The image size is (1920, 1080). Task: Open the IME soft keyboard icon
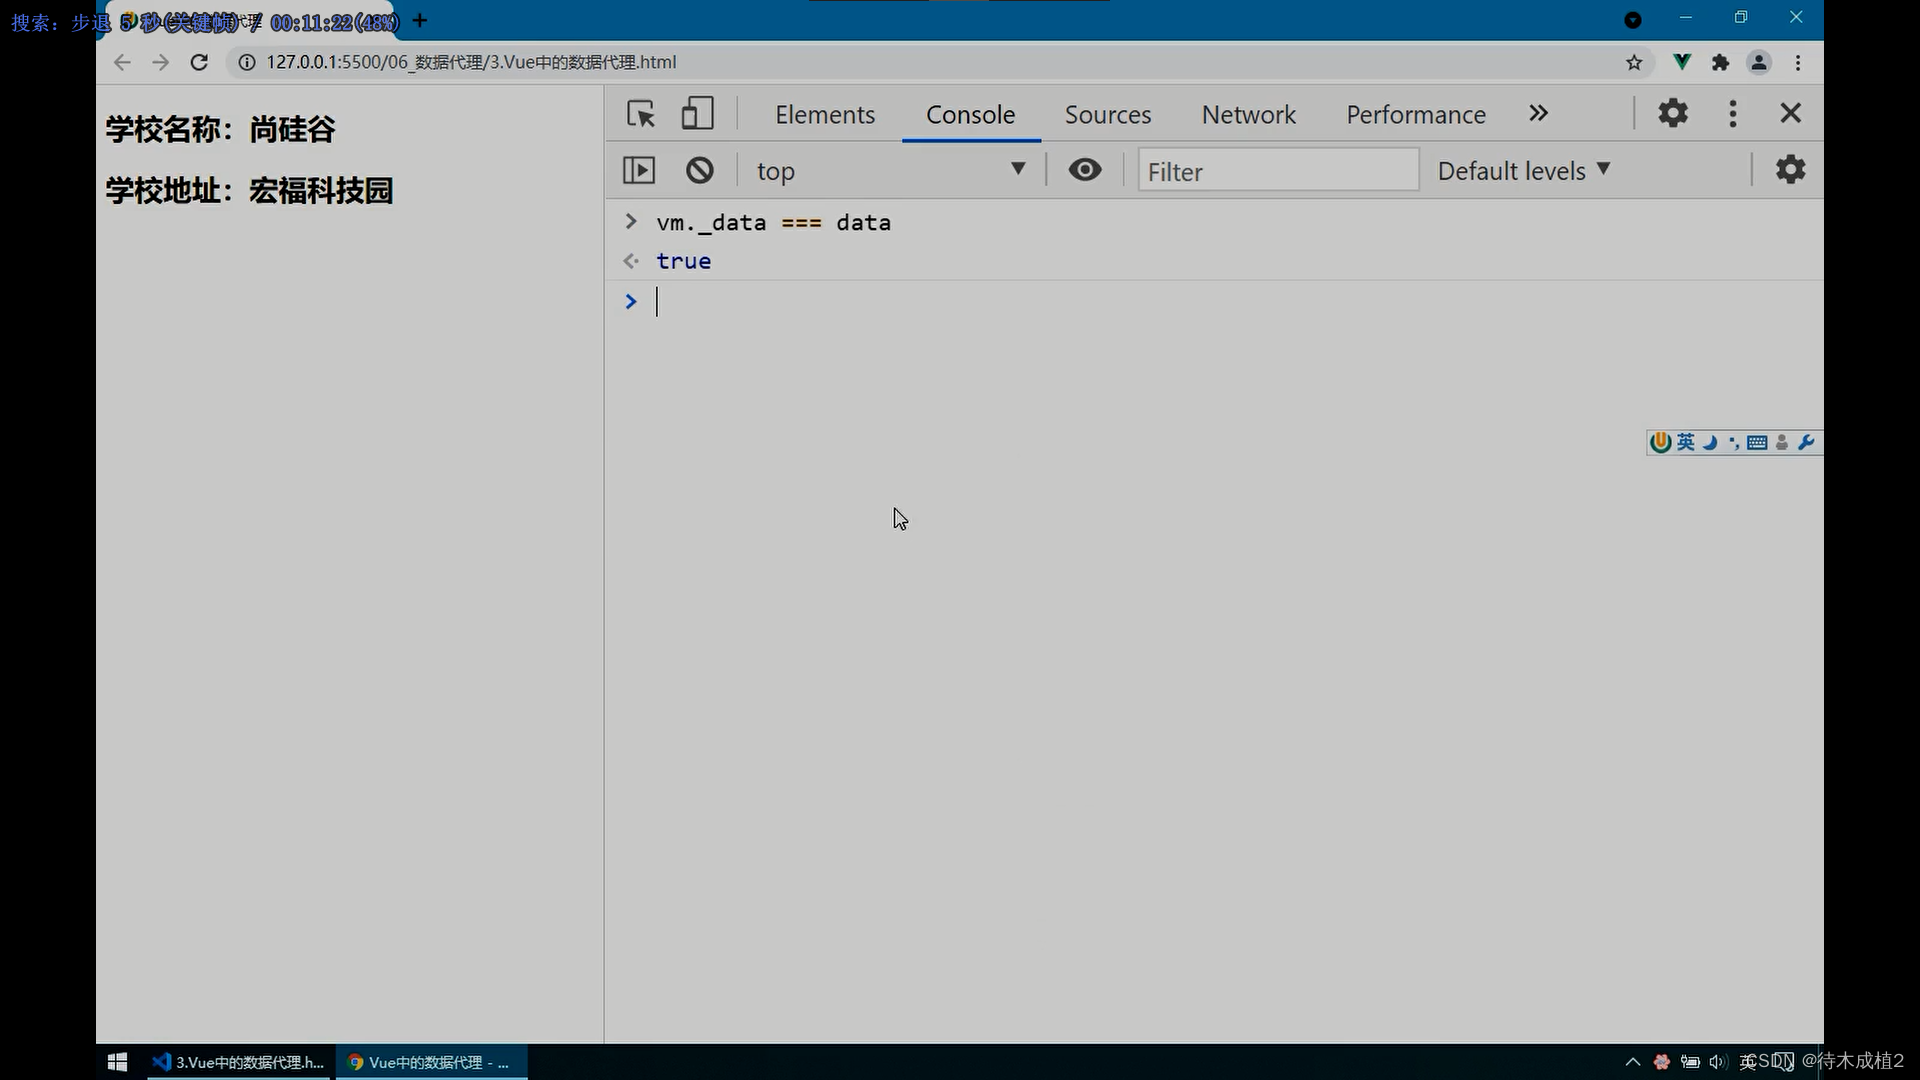pos(1757,442)
